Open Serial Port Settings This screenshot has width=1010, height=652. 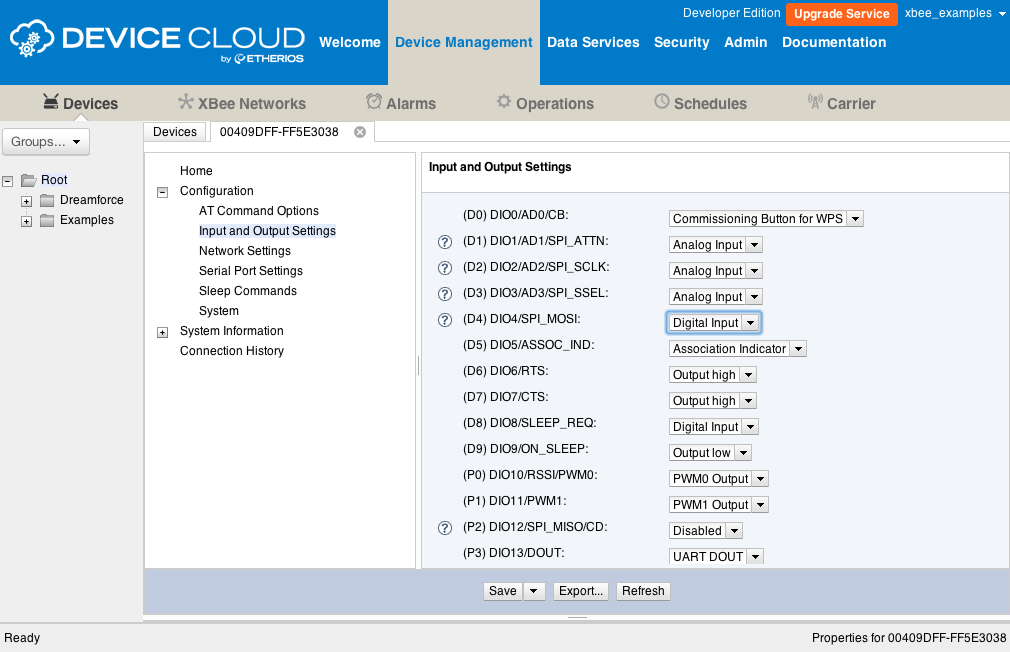coord(251,271)
